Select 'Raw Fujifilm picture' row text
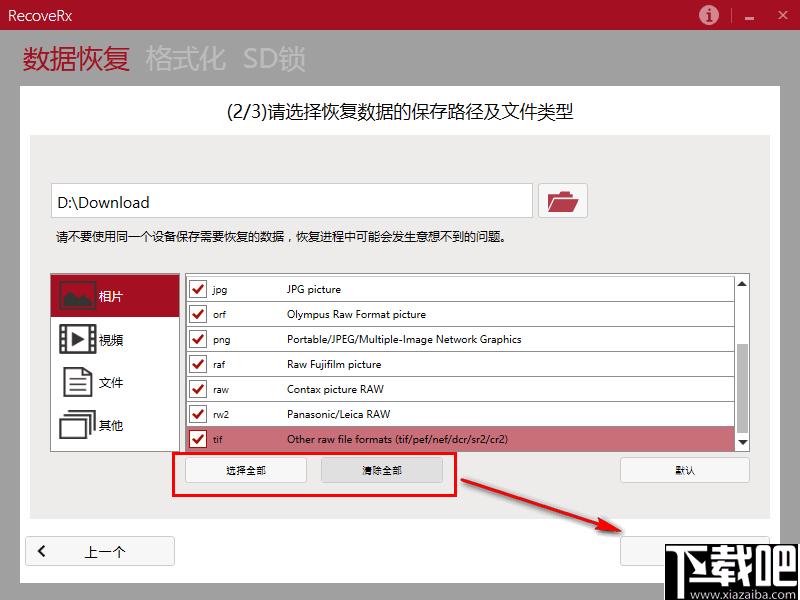The width and height of the screenshot is (800, 600). click(x=334, y=364)
